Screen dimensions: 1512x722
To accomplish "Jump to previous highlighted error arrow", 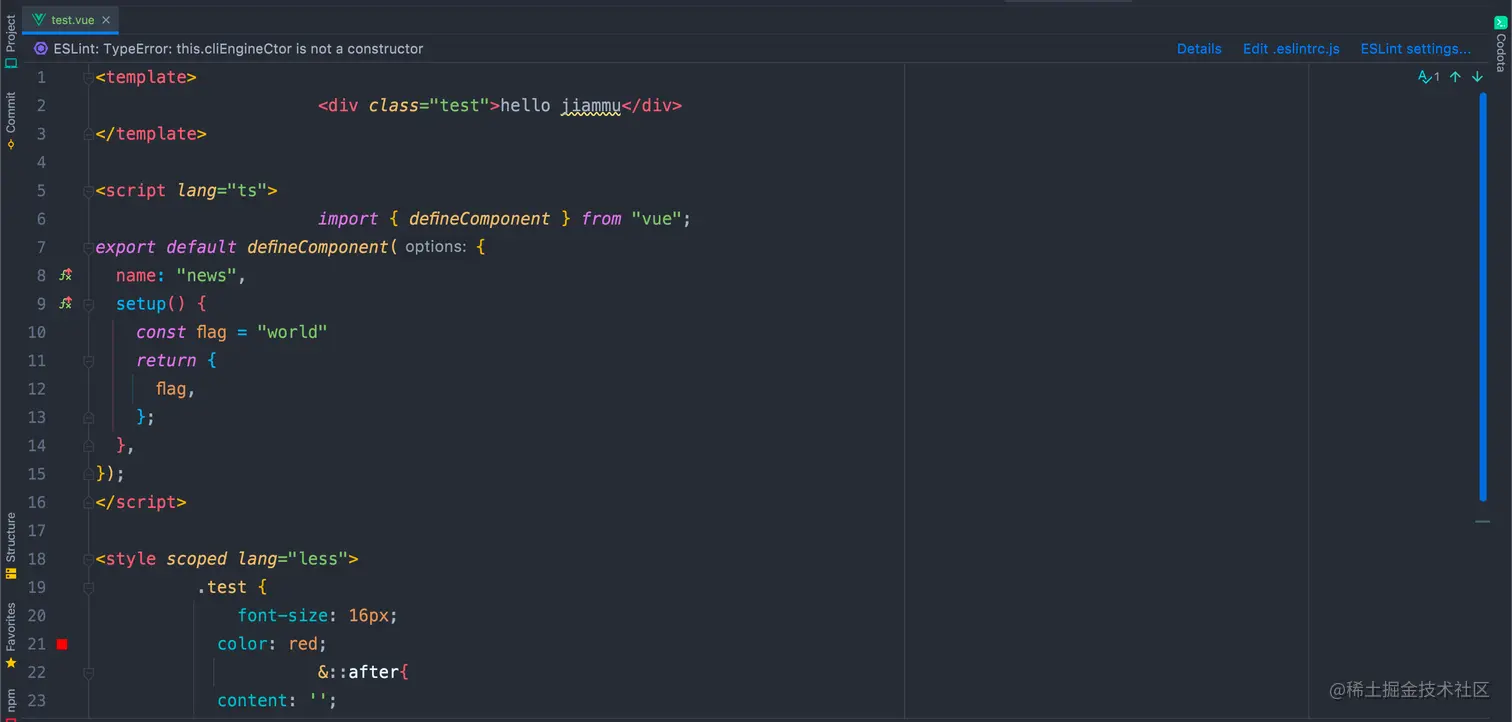I will (1455, 77).
